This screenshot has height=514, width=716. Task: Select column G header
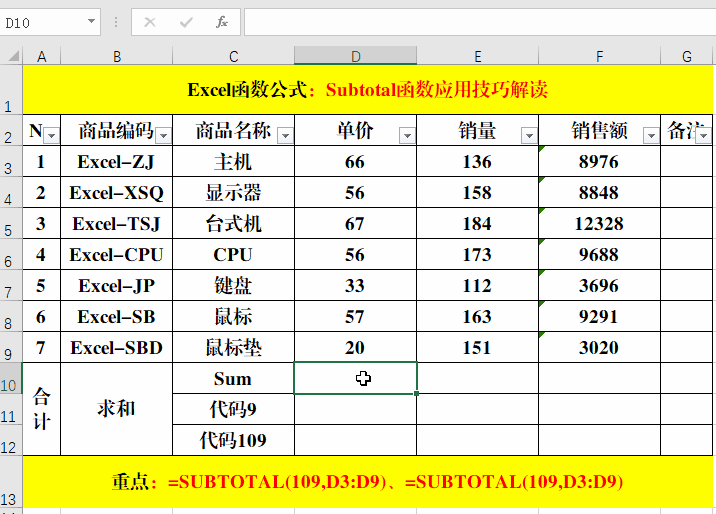point(686,56)
